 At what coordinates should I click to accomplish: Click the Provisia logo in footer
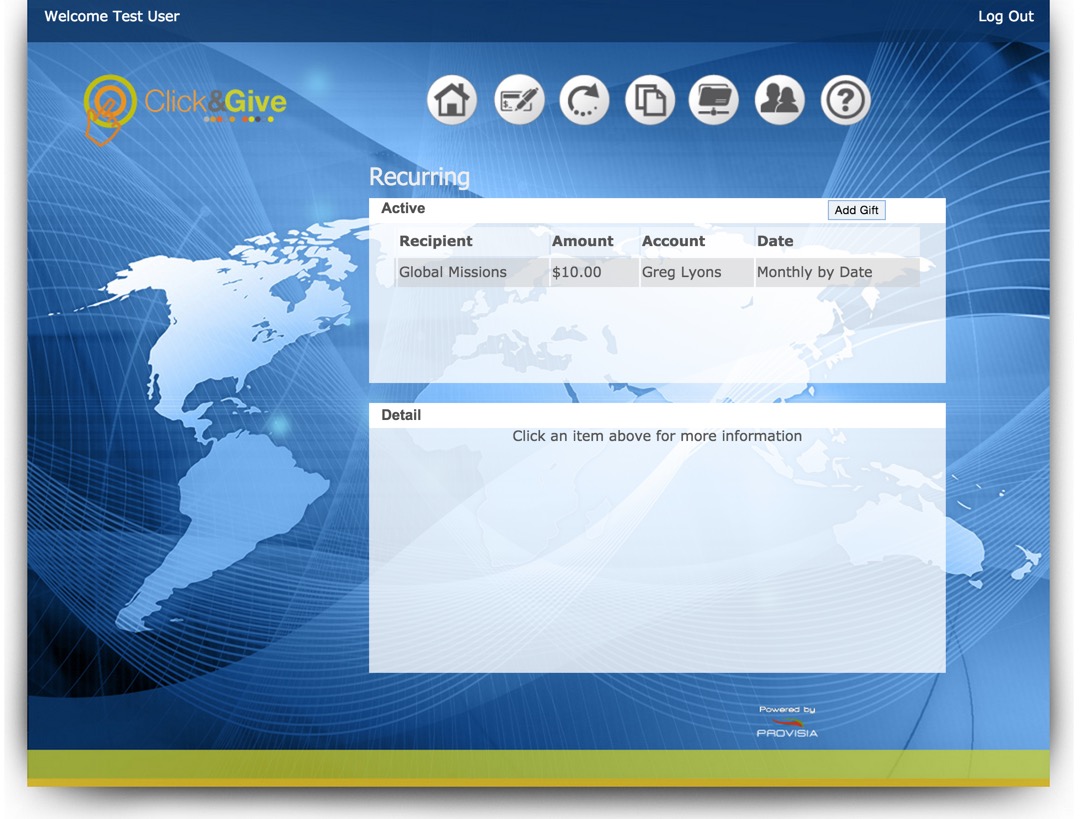point(787,723)
